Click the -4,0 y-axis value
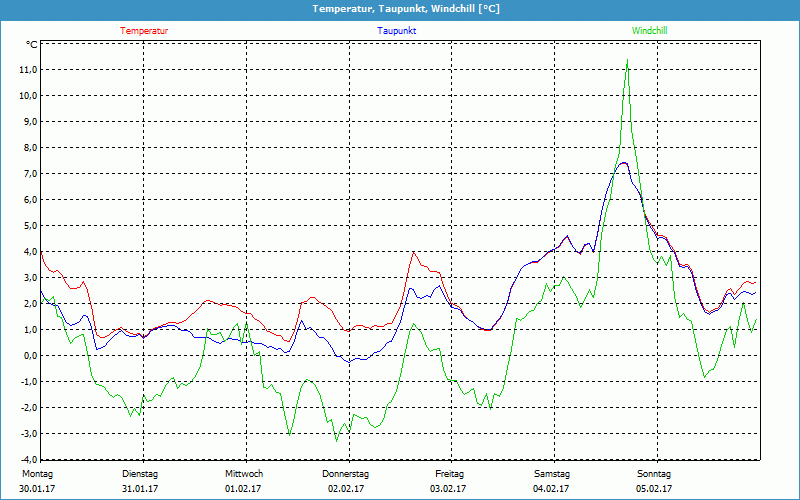The width and height of the screenshot is (800, 500). pos(27,460)
